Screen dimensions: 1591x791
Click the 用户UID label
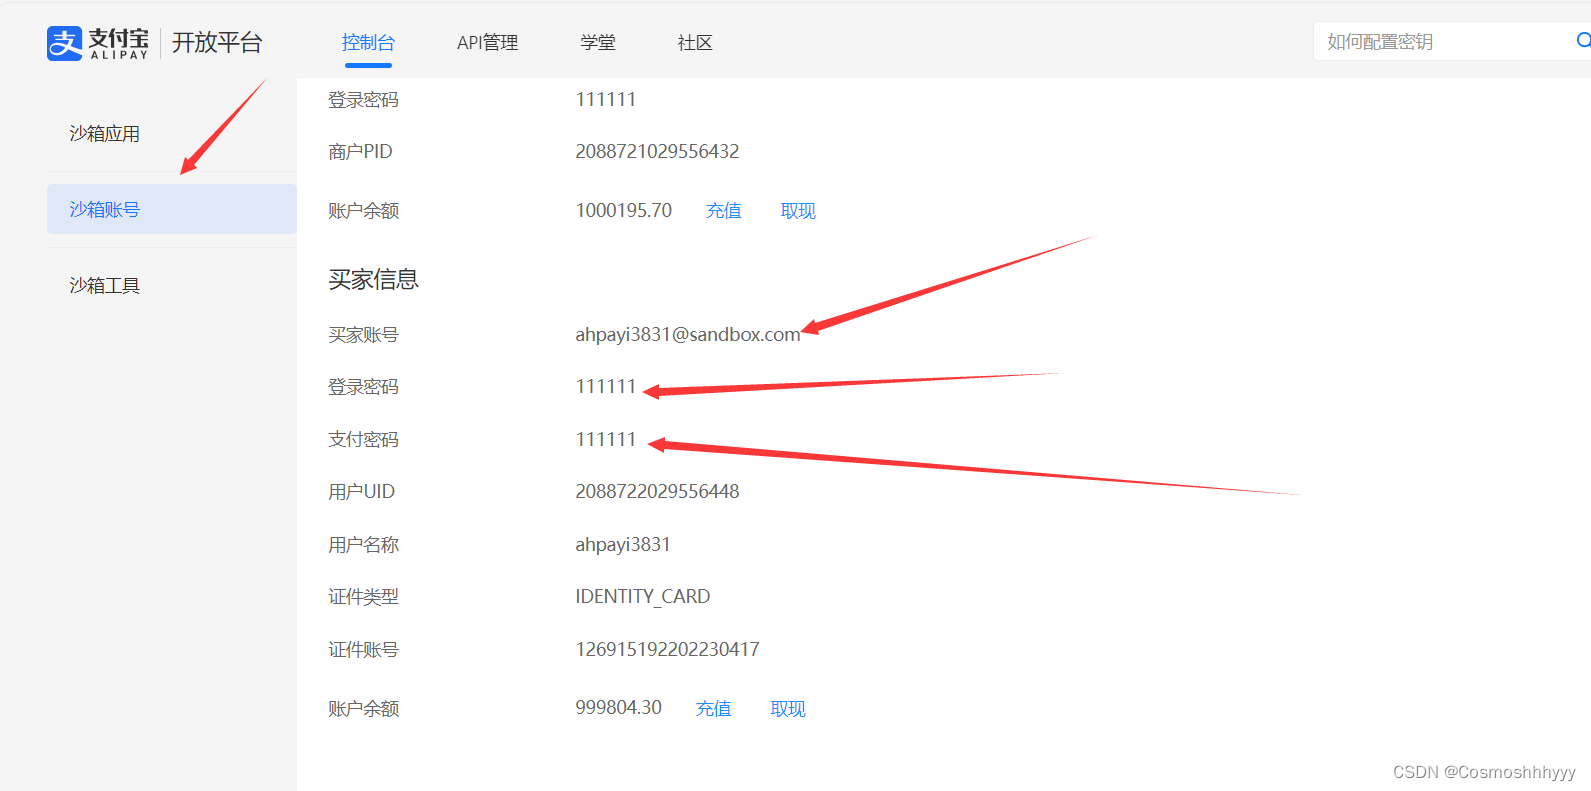pyautogui.click(x=362, y=492)
